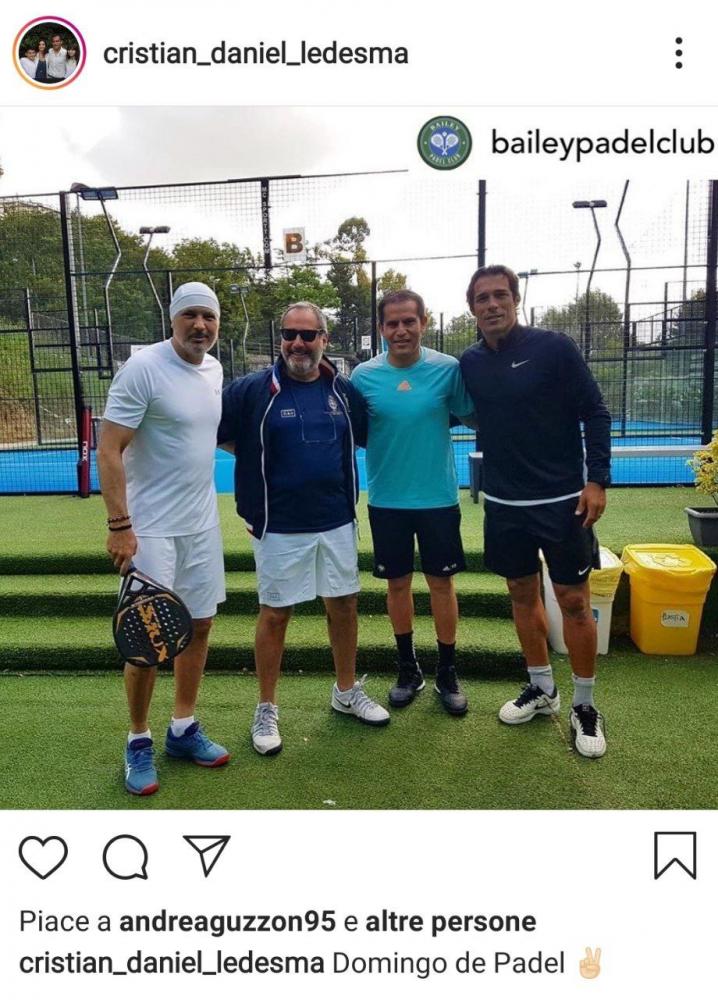Like the post with the heart icon

43,857
